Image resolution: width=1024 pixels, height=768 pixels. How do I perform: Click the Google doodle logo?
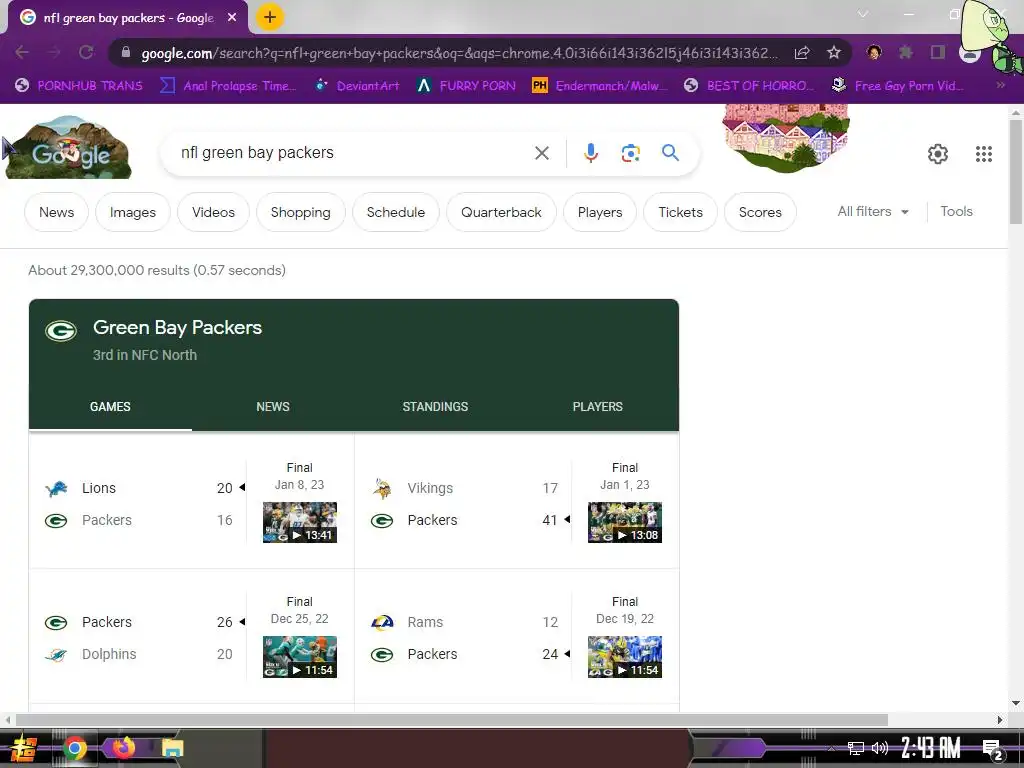(x=70, y=148)
